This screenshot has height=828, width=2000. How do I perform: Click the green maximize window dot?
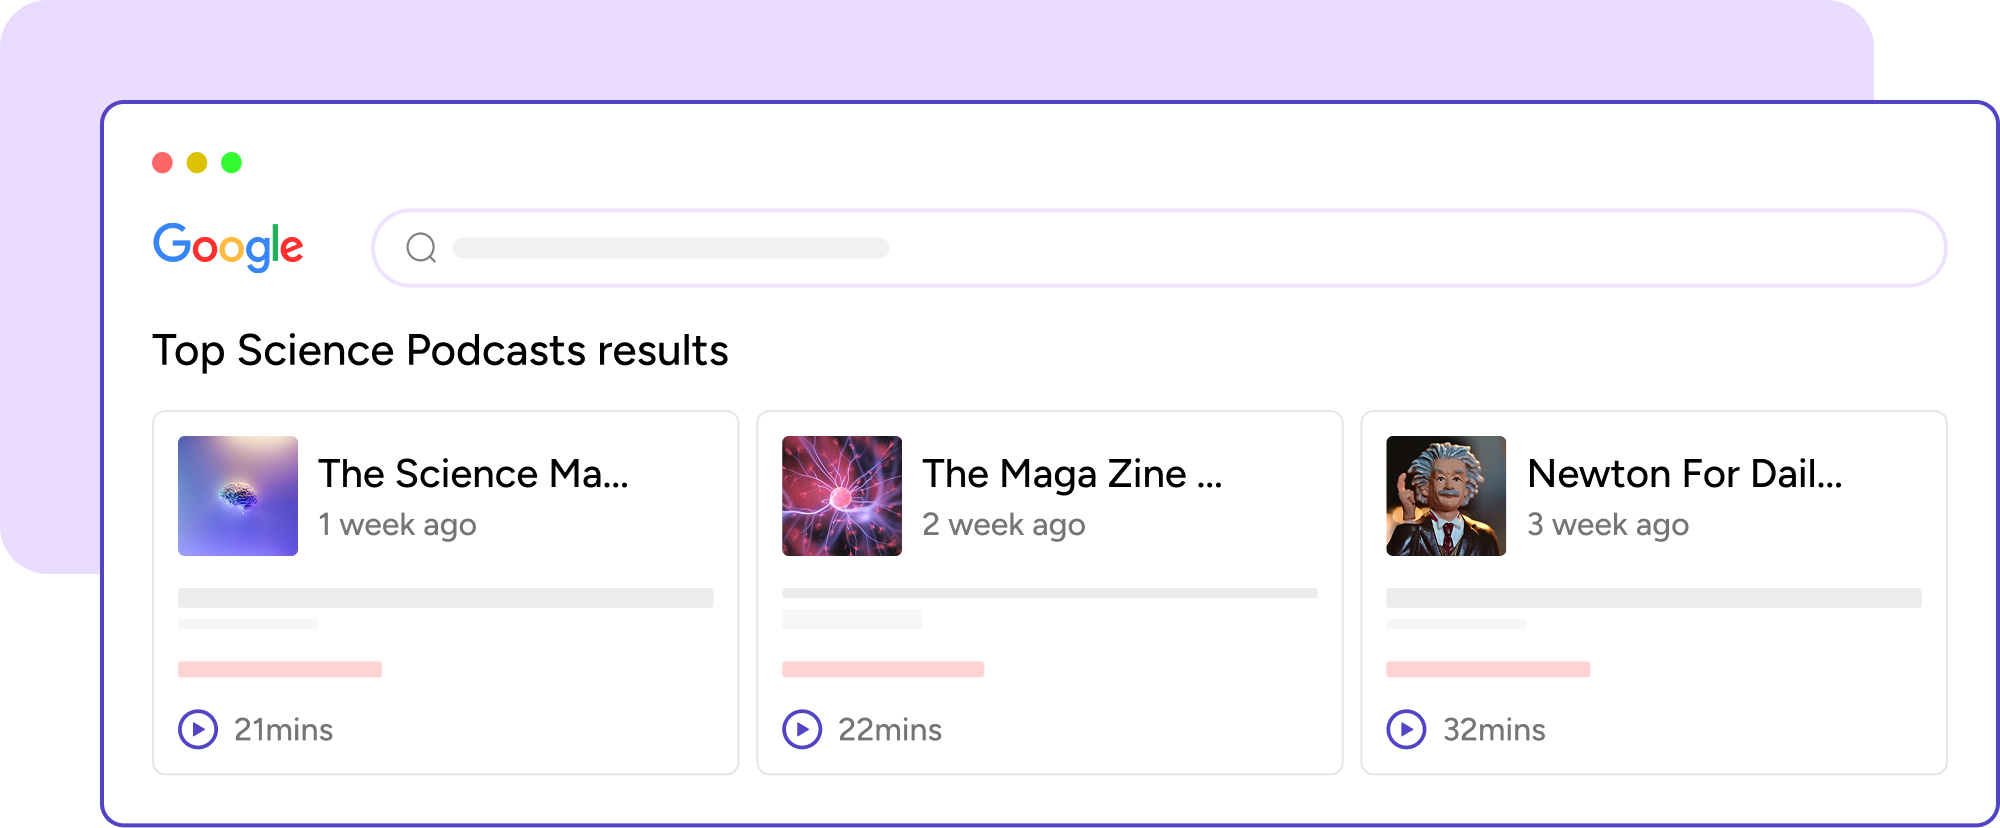coord(231,162)
